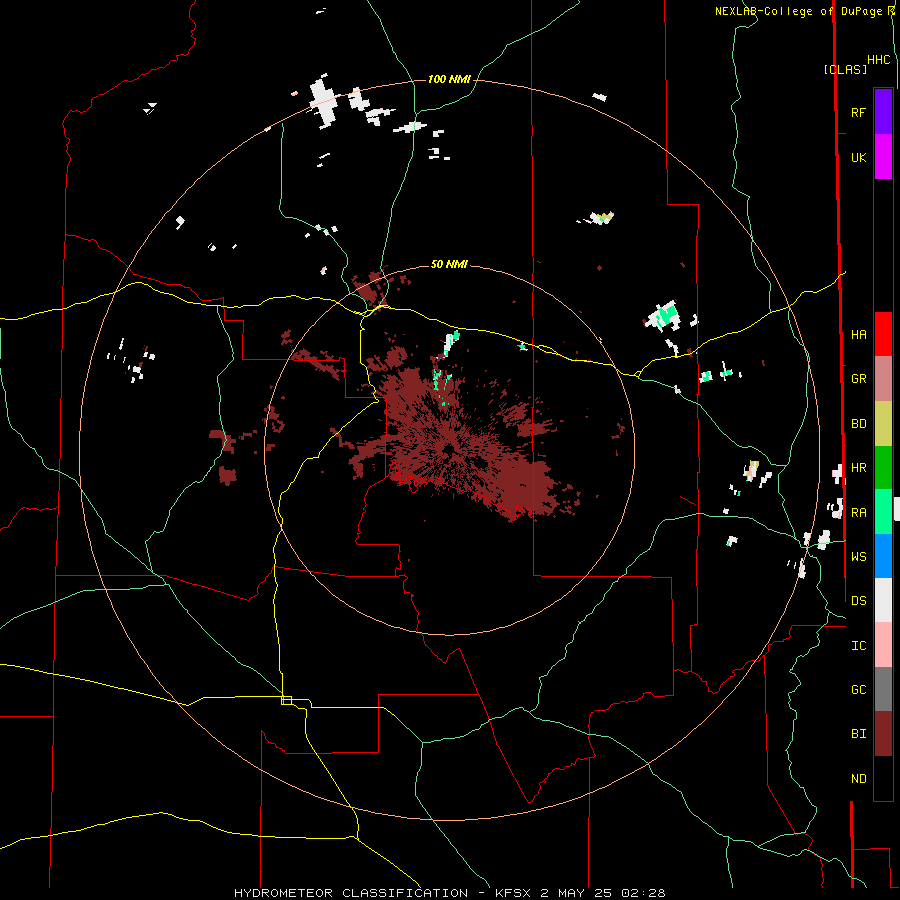Click the 'GR' legend label

click(858, 379)
